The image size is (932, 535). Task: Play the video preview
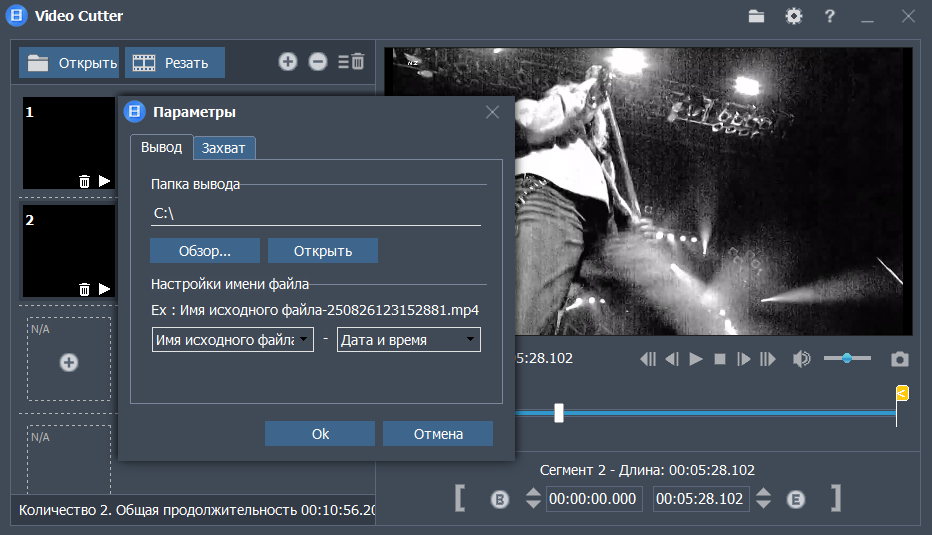click(x=696, y=359)
